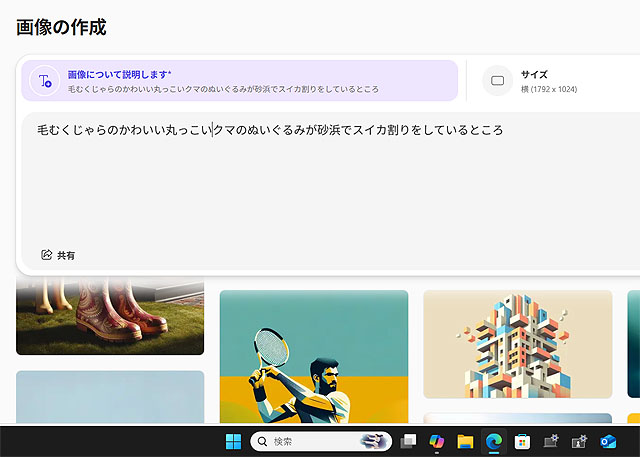Switch to Microsoft Edge in the taskbar

493,441
